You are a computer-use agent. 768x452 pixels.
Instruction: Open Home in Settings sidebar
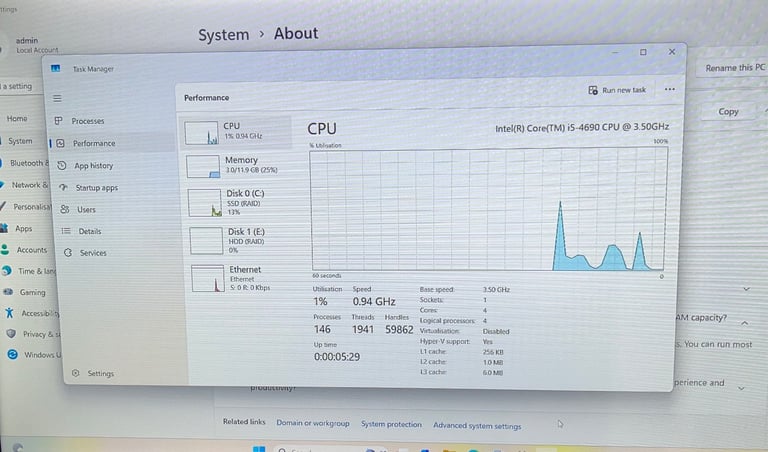tap(17, 119)
